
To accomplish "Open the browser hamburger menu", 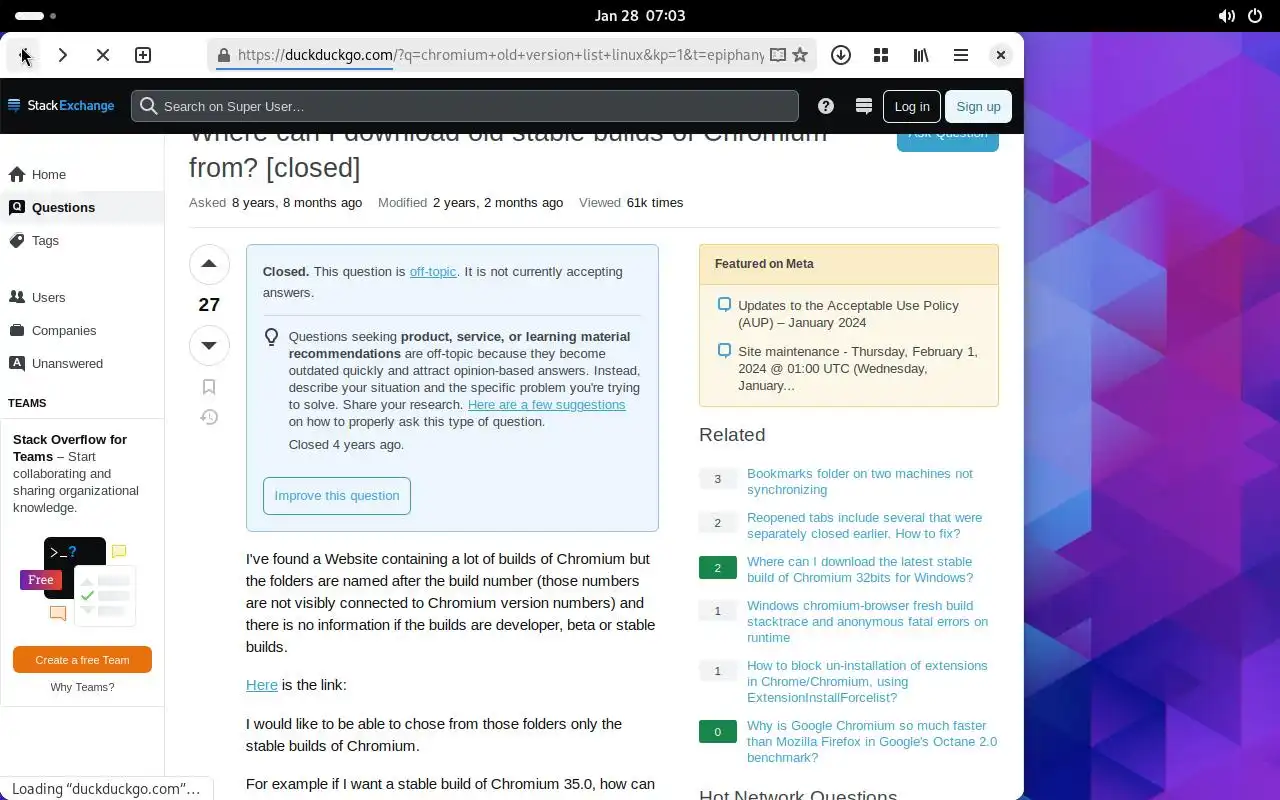I will 961,55.
